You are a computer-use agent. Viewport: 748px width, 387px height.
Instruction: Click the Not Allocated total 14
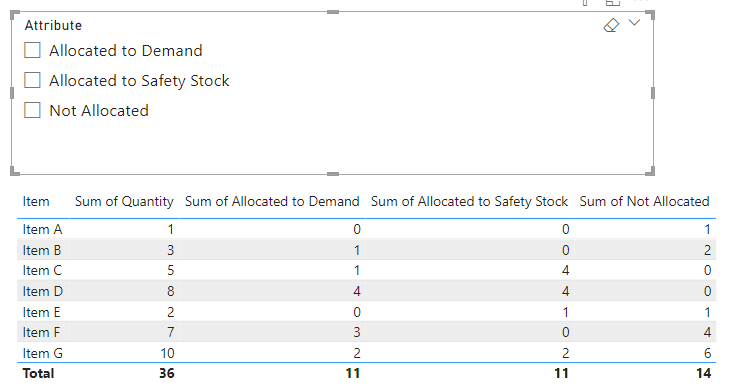pos(704,373)
